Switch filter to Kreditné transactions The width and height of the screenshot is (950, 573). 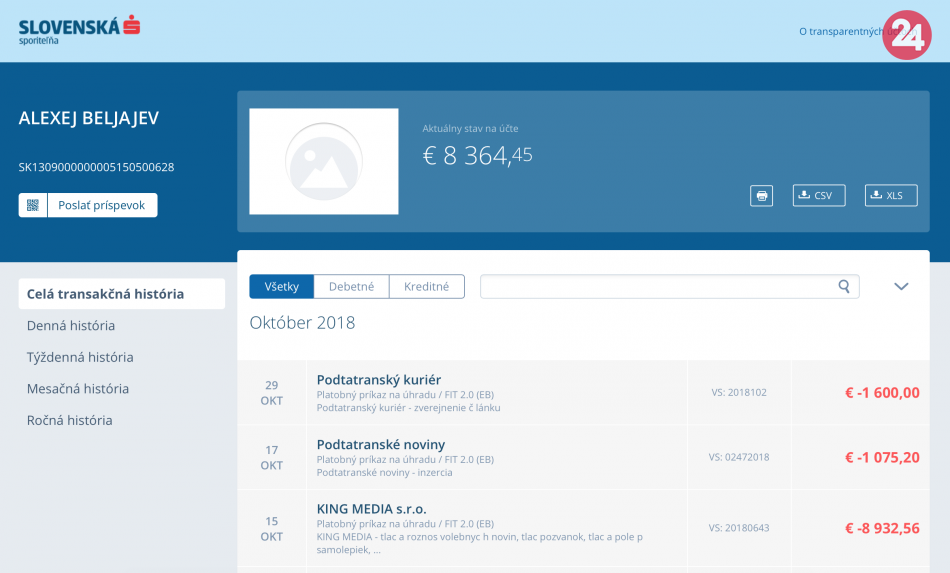click(x=426, y=287)
